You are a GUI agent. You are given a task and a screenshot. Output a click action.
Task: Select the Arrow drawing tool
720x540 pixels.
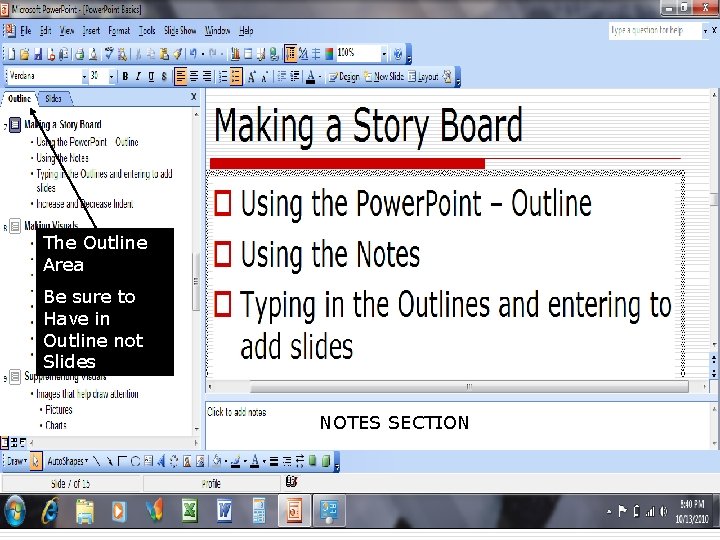coord(109,461)
